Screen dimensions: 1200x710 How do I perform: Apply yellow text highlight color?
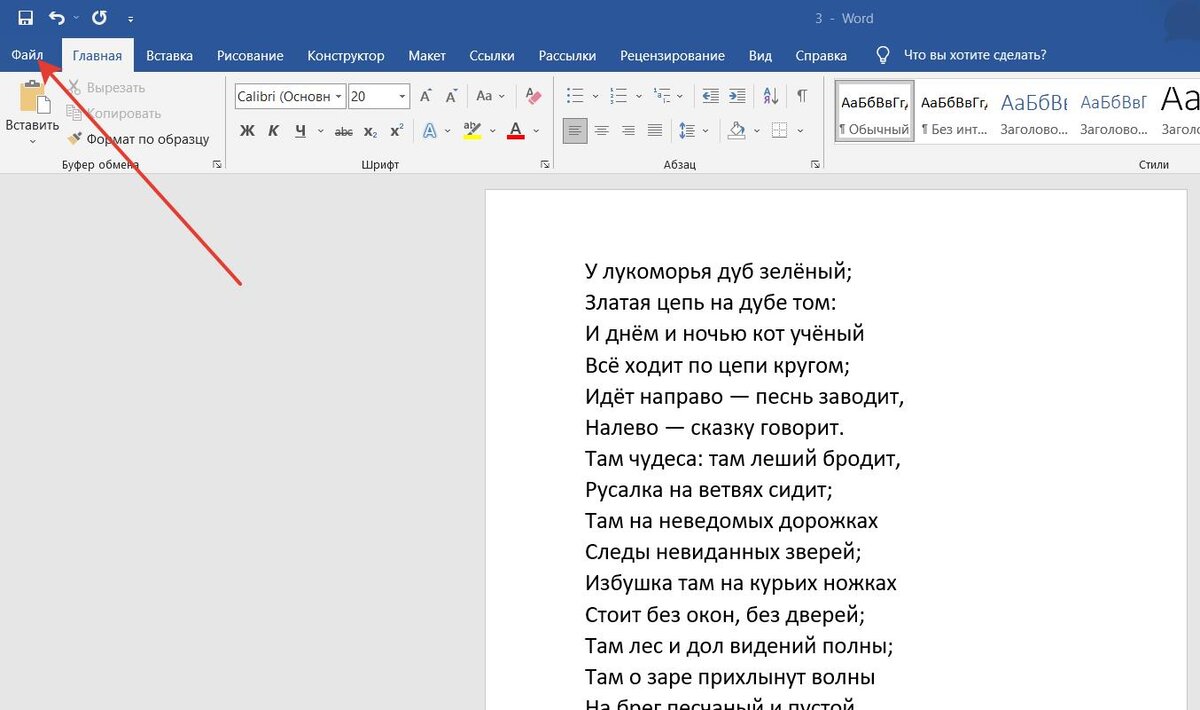click(x=472, y=131)
